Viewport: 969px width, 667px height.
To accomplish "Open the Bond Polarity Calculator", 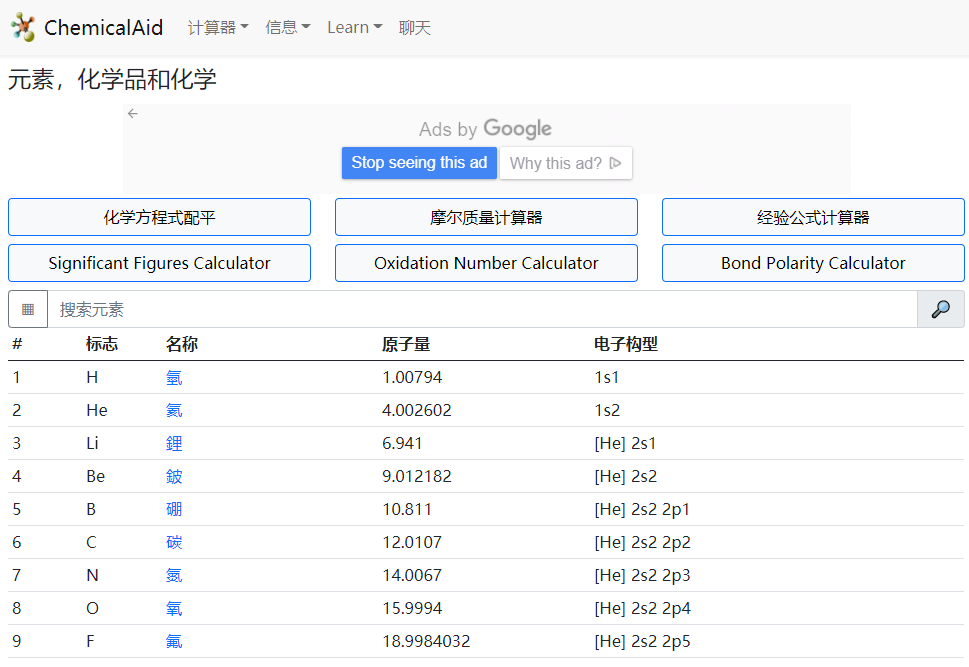I will coord(813,263).
